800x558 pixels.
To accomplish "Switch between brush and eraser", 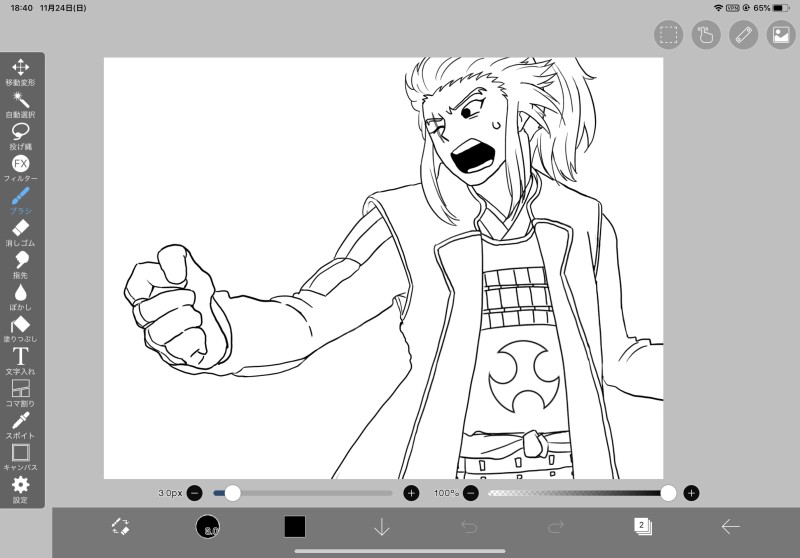I will click(x=121, y=526).
